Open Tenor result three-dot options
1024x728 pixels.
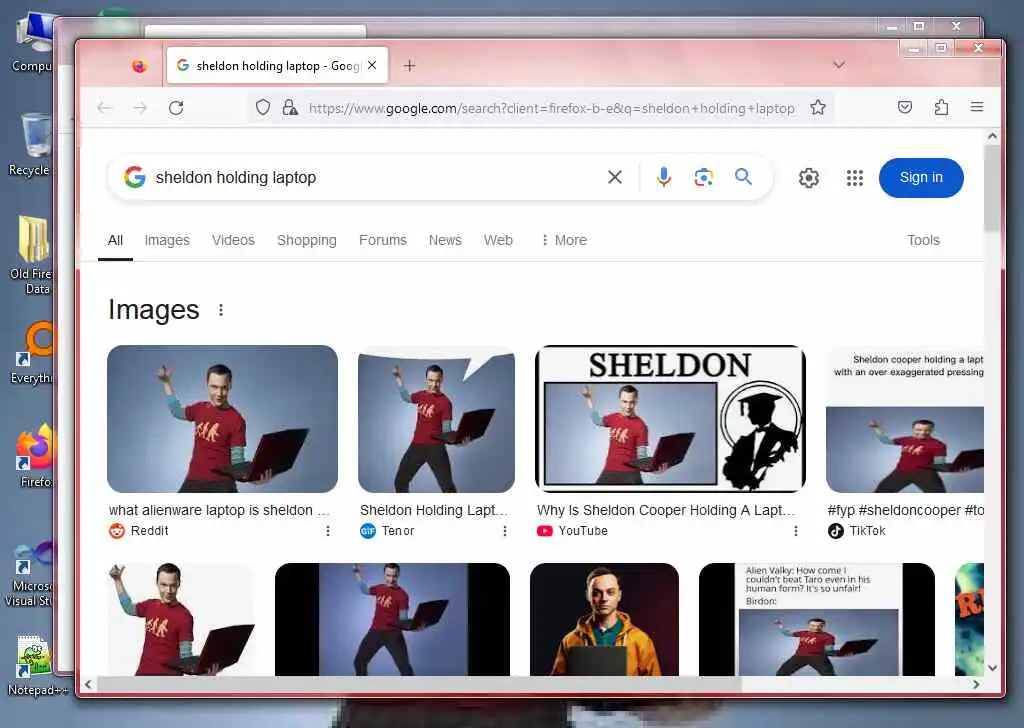505,531
